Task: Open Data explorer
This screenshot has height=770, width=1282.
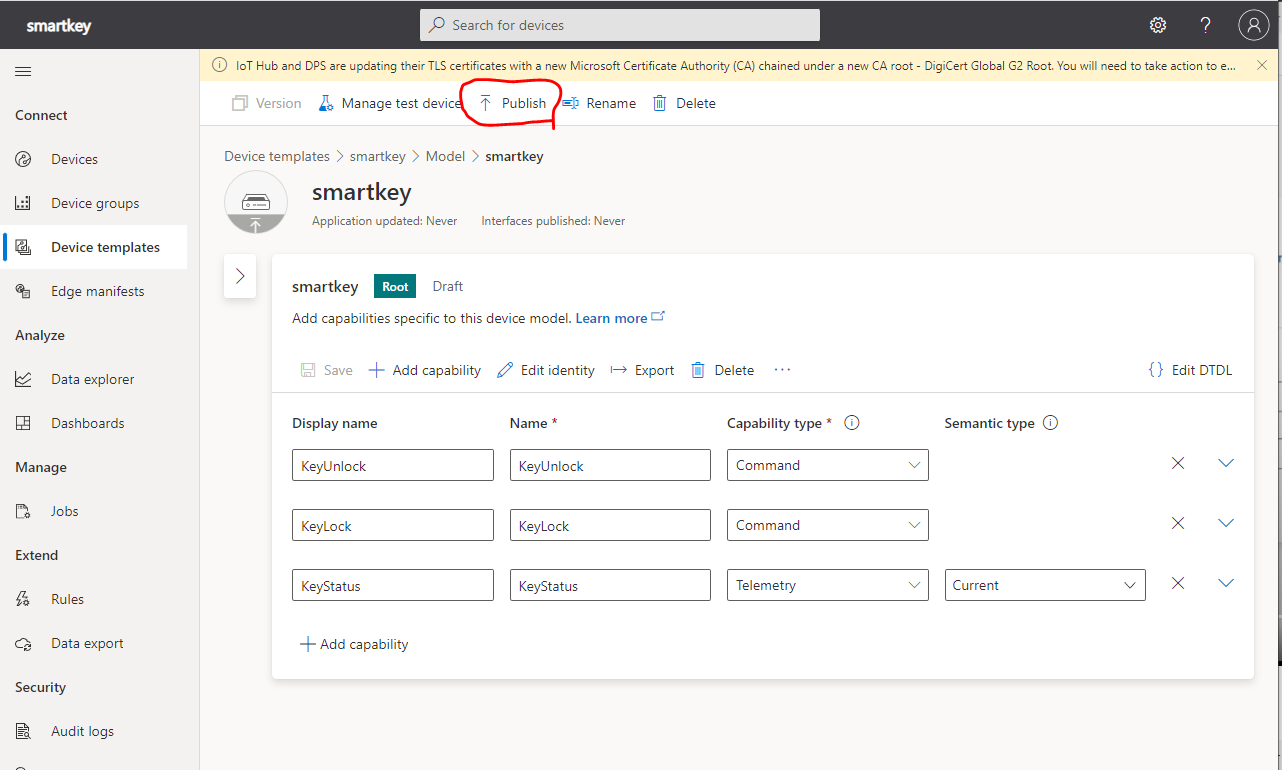Action: [94, 379]
